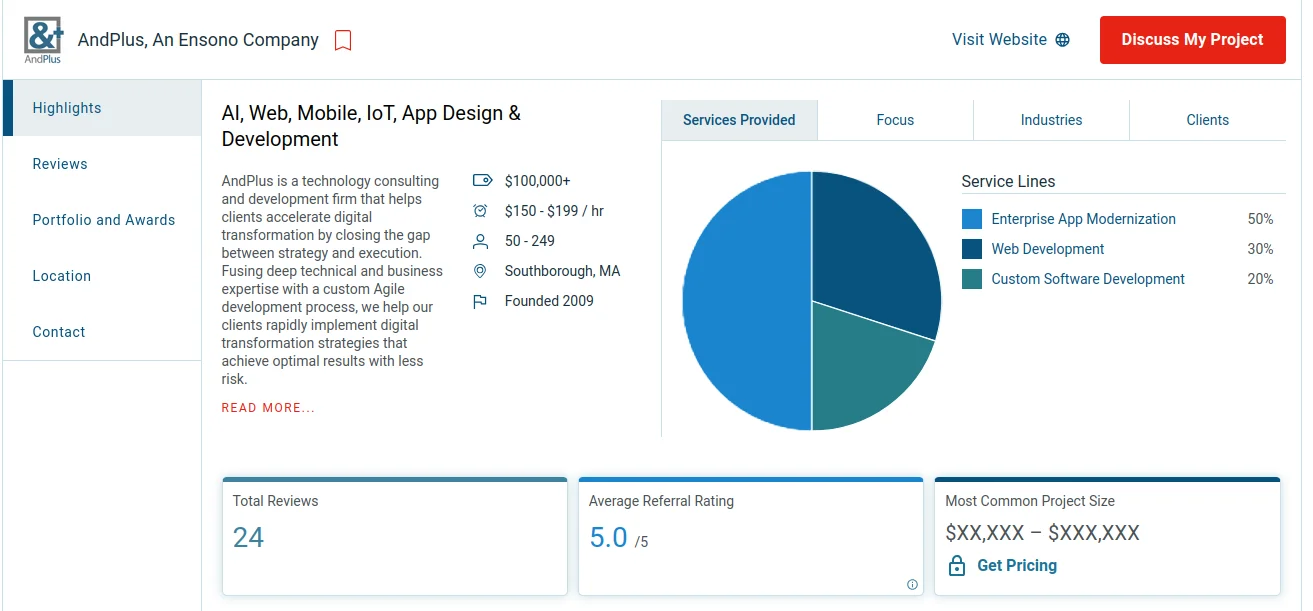Viewport: 1313px width, 611px height.
Task: Open the Visit Website link
Action: pos(1010,40)
